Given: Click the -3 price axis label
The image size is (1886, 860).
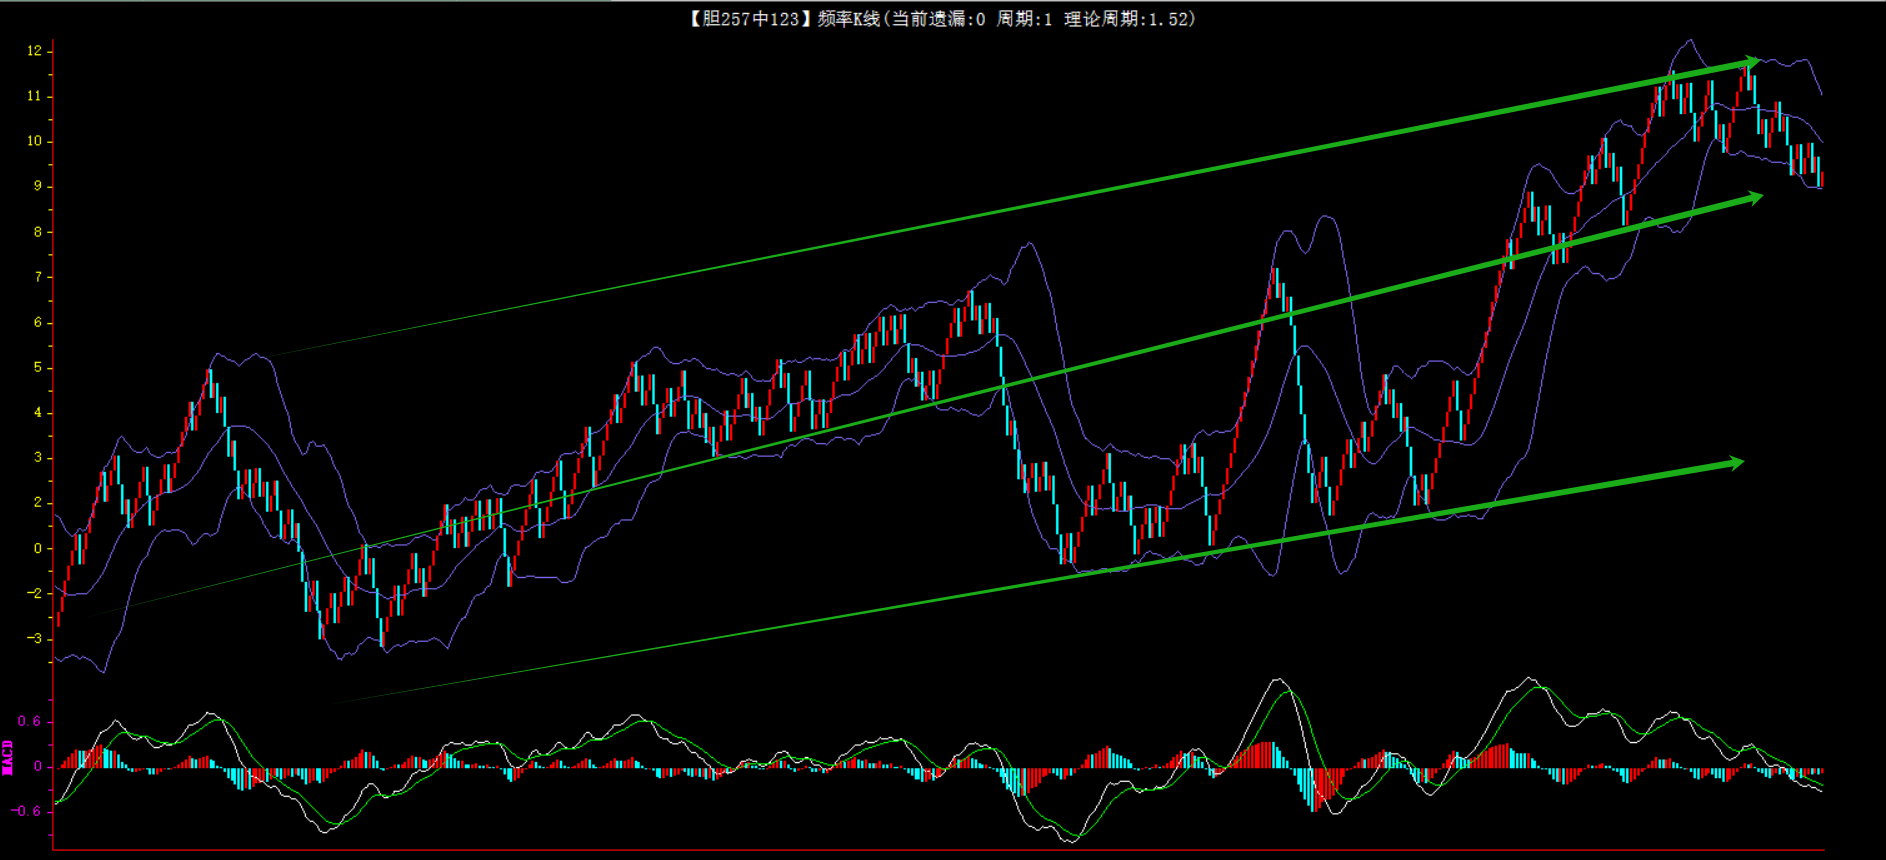Looking at the screenshot, I should pyautogui.click(x=34, y=638).
